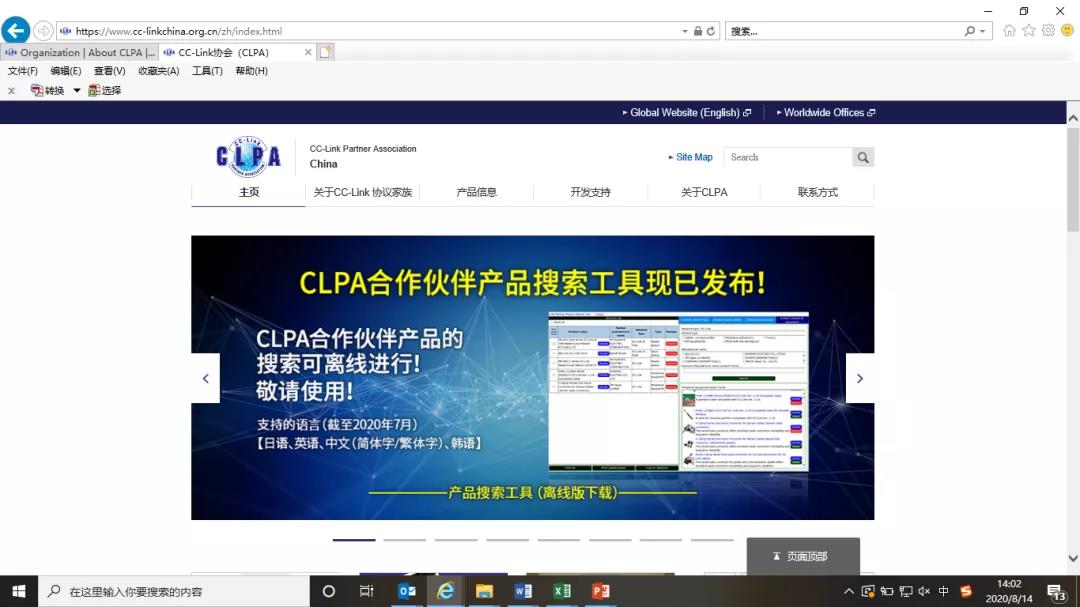
Task: Click the 转换 PDF convert button
Action: 48,90
